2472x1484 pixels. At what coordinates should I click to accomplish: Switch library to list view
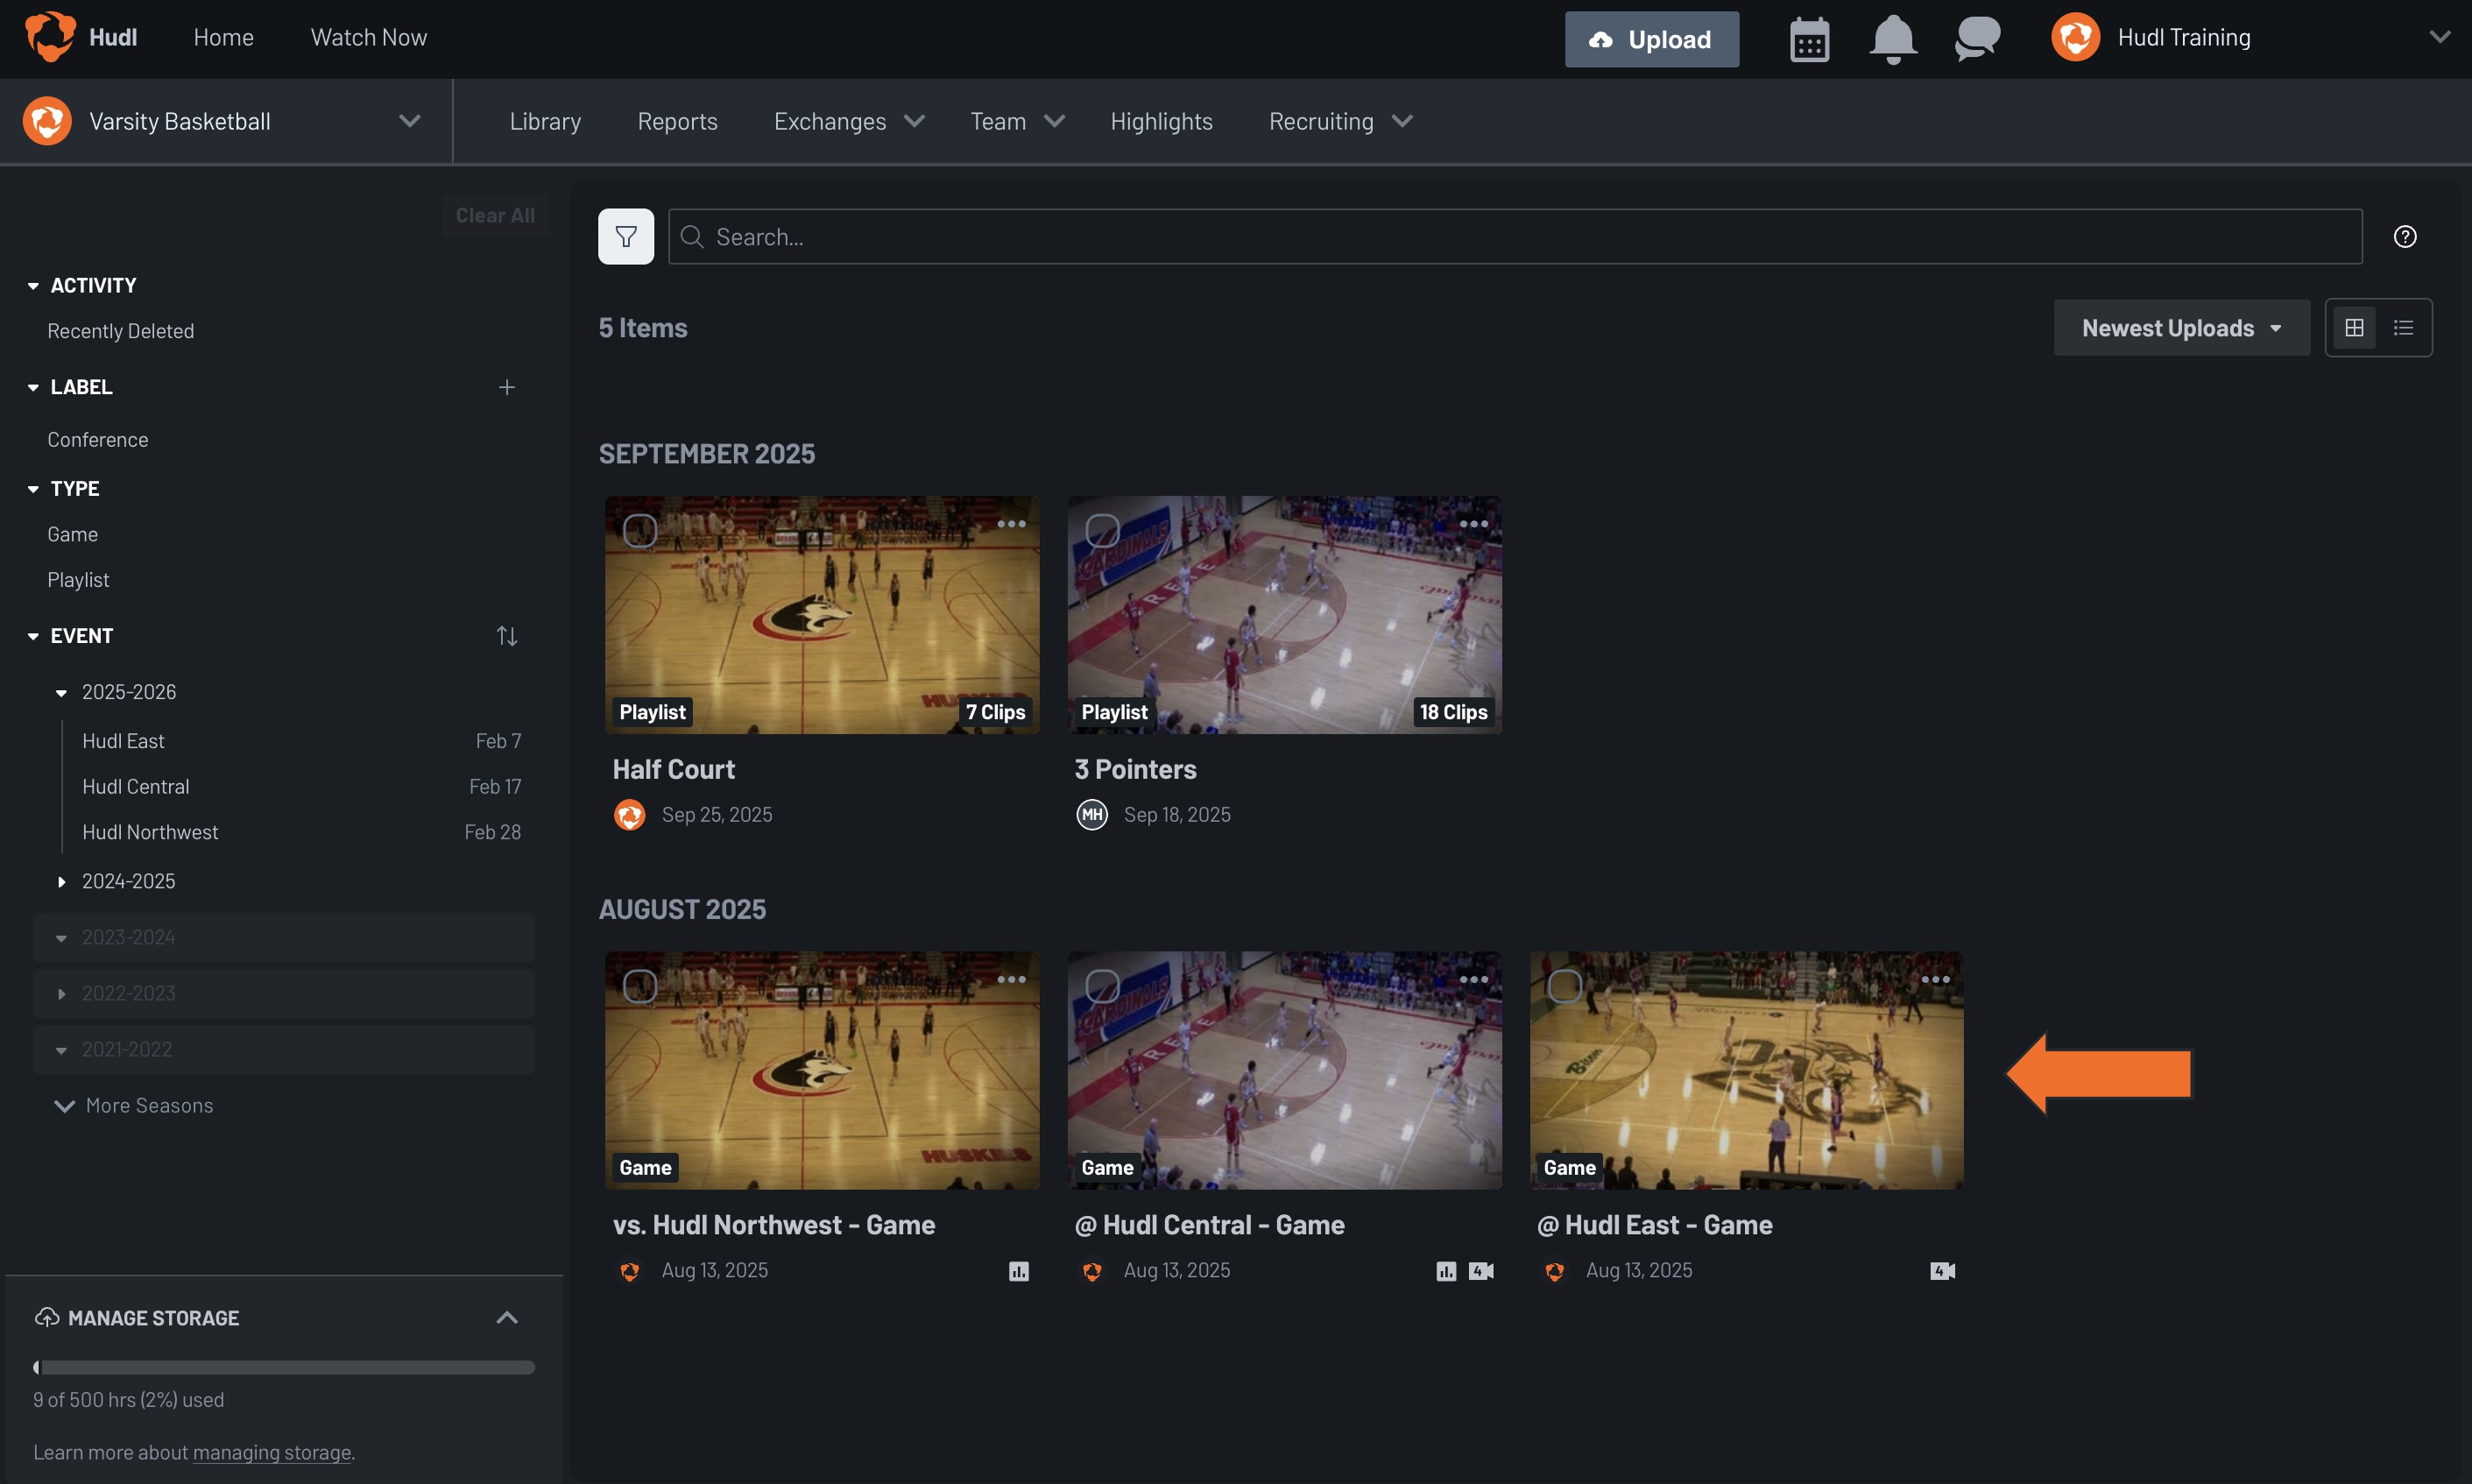[x=2404, y=327]
